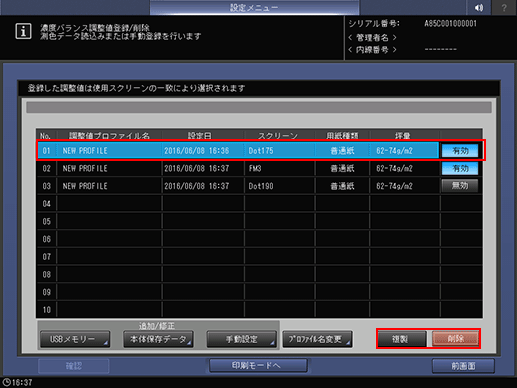Click date 2016/06/08 16:36 cell
The image size is (517, 388).
pyautogui.click(x=196, y=151)
